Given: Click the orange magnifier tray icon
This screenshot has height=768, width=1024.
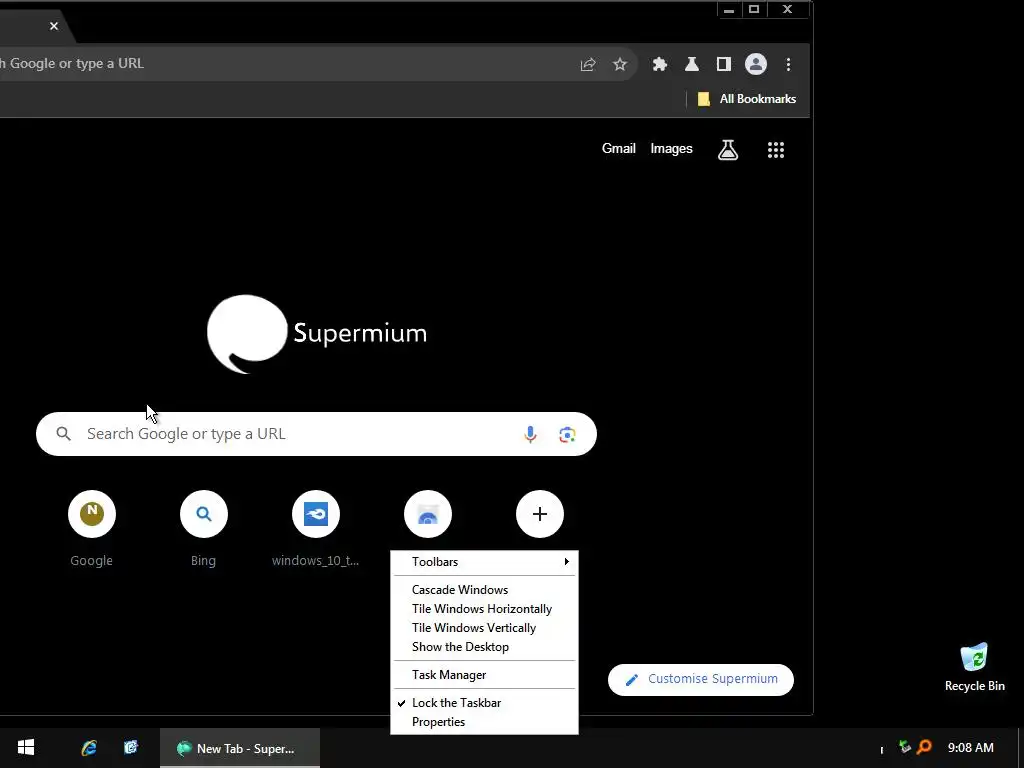Looking at the screenshot, I should [x=924, y=746].
